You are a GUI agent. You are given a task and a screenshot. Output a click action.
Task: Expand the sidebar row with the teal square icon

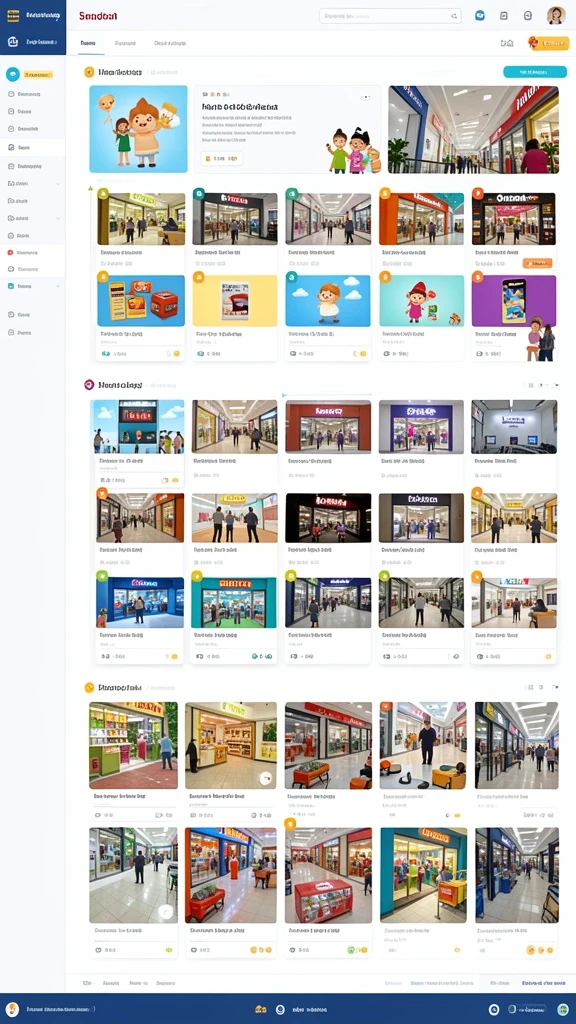pos(33,286)
